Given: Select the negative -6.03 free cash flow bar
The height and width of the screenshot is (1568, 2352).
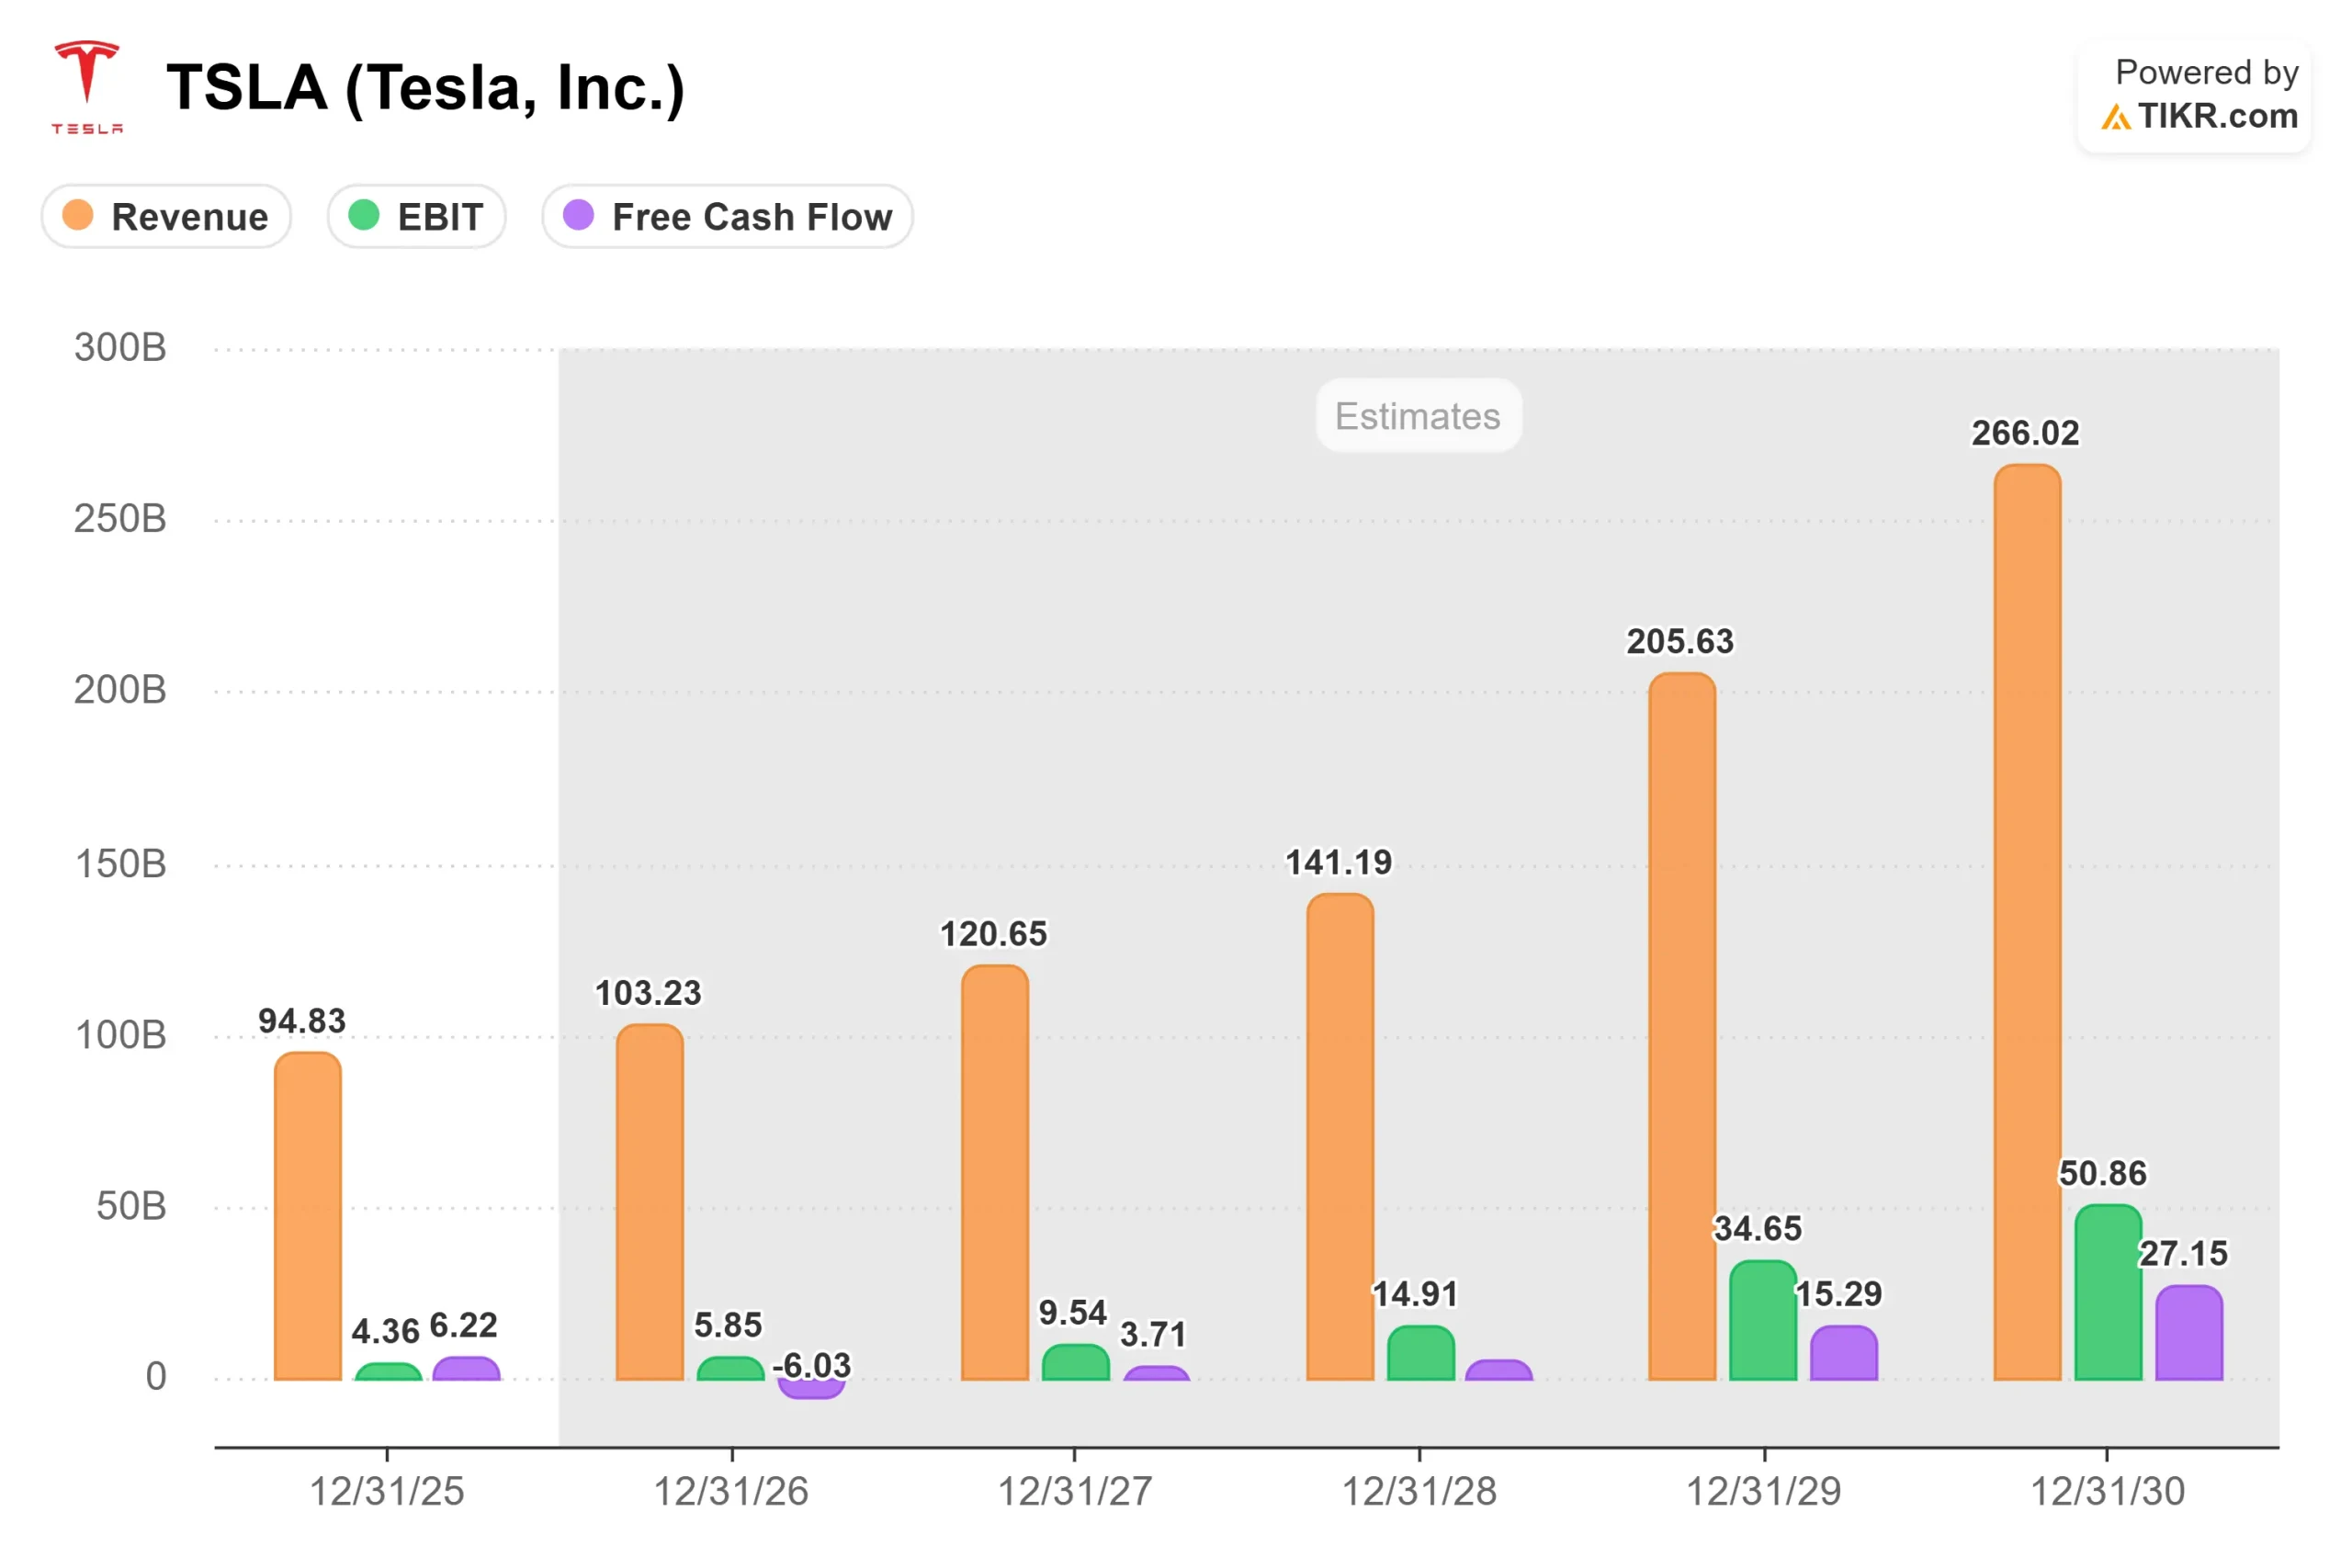Looking at the screenshot, I should [811, 1389].
